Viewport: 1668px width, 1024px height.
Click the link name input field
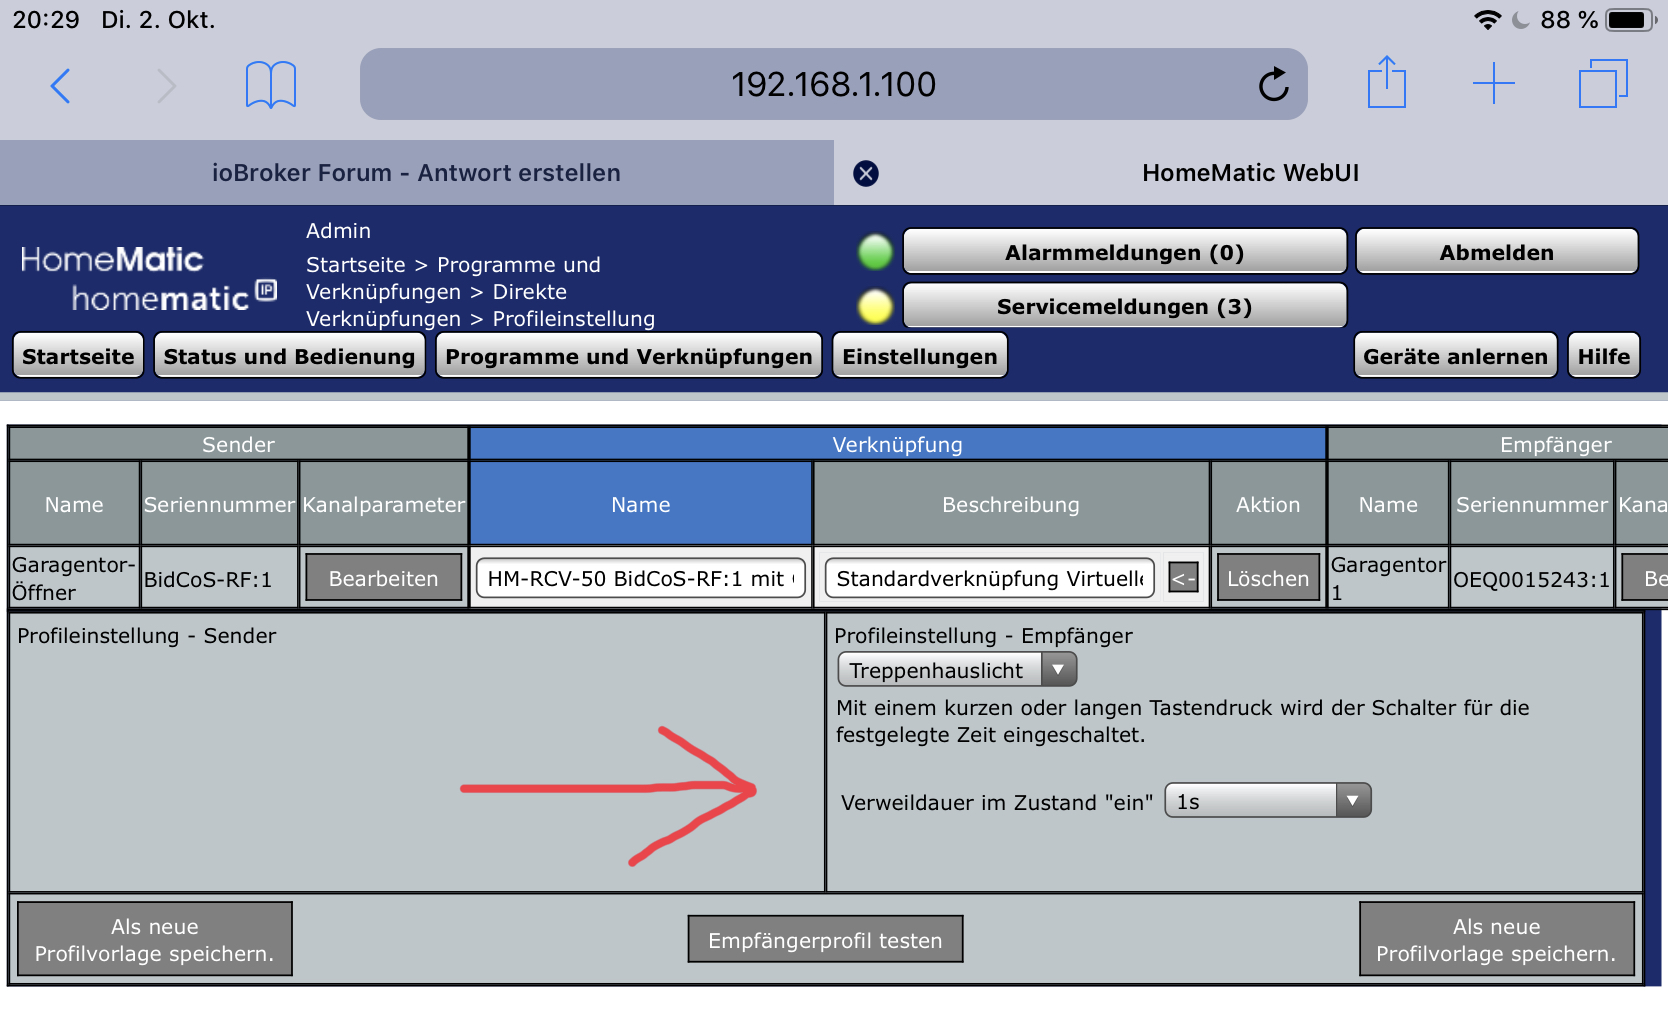point(641,578)
